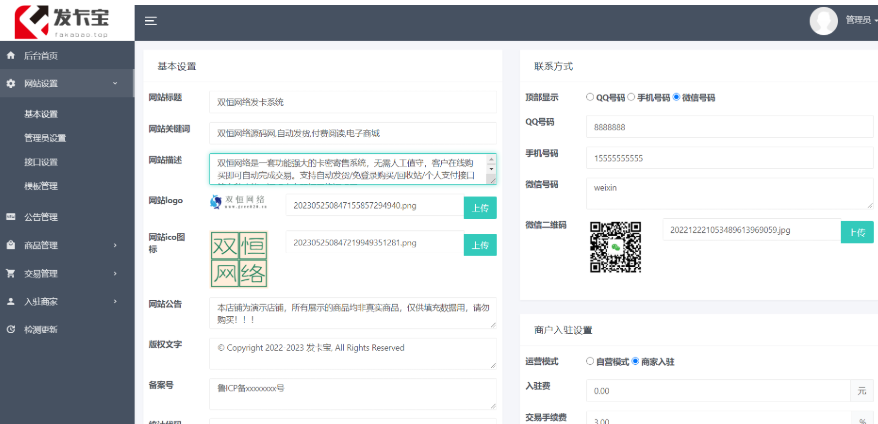Click the 网站描述 textarea scrollbar down arrow
Viewport: 878px width, 424px height.
492,169
